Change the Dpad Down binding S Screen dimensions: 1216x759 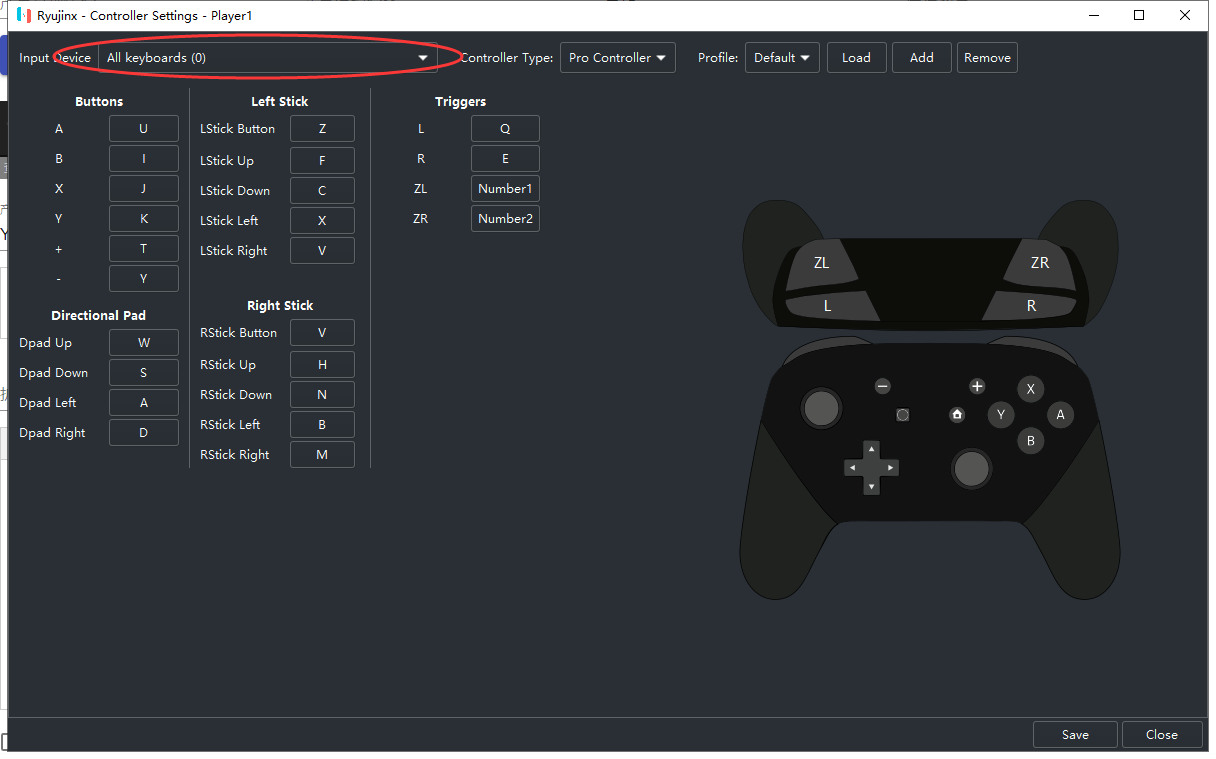[x=143, y=373]
